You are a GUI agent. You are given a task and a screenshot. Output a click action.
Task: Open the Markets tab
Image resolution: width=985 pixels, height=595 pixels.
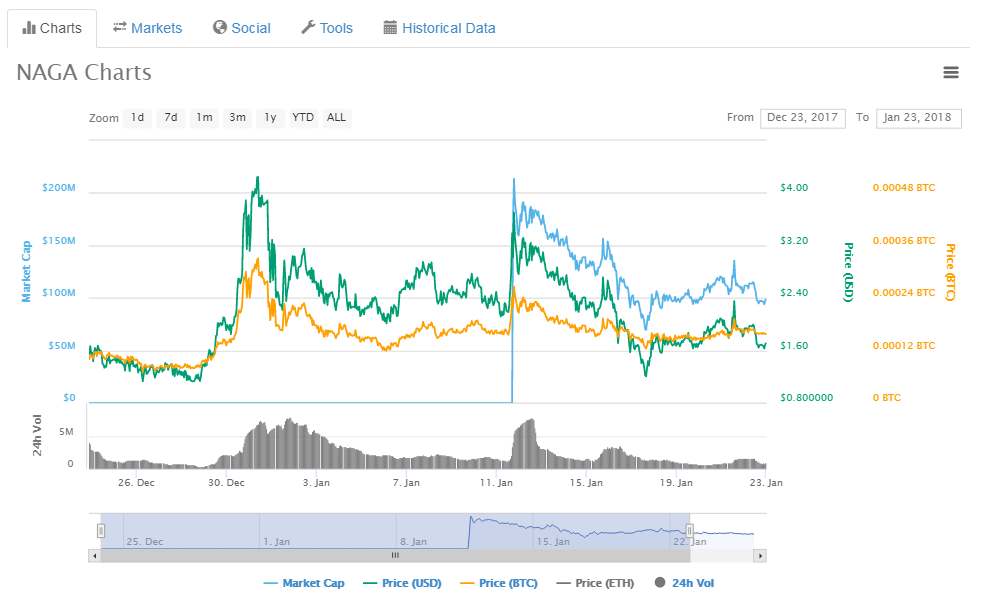pos(147,28)
